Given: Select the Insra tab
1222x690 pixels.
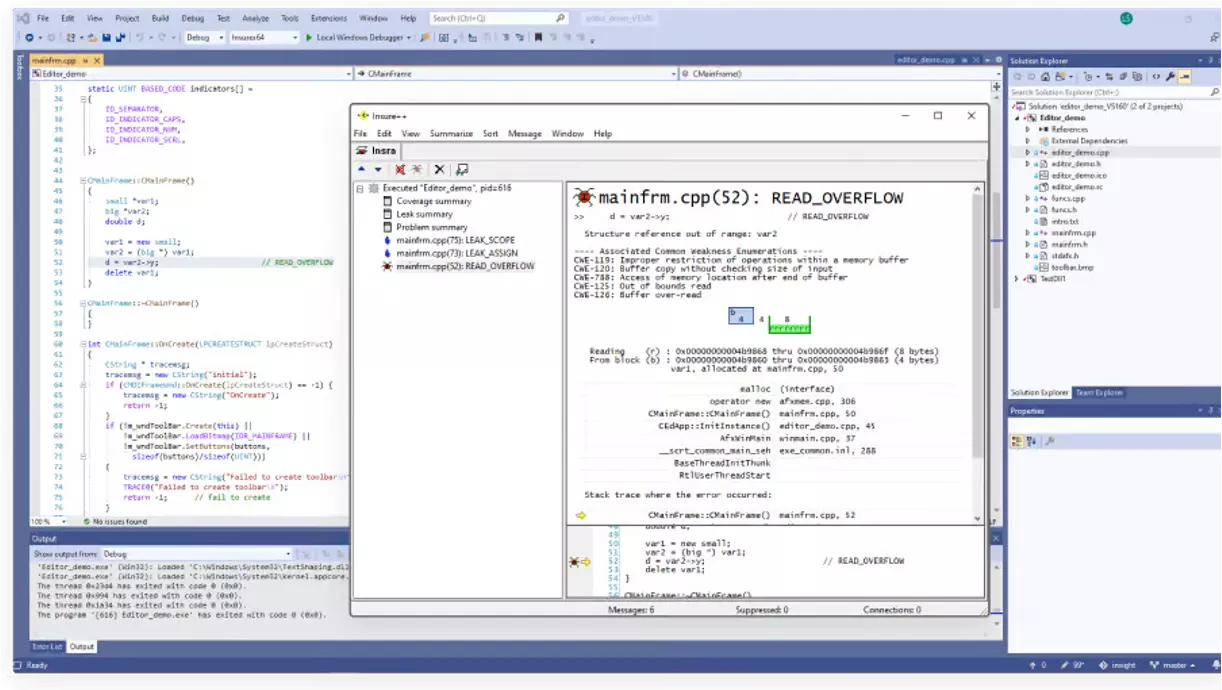Looking at the screenshot, I should 377,151.
